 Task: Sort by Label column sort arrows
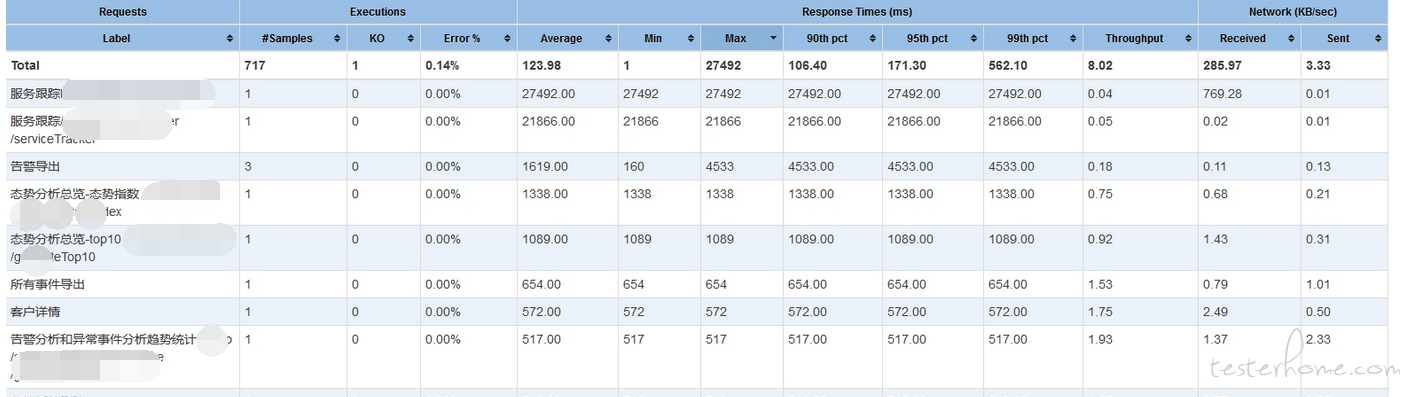pos(230,39)
